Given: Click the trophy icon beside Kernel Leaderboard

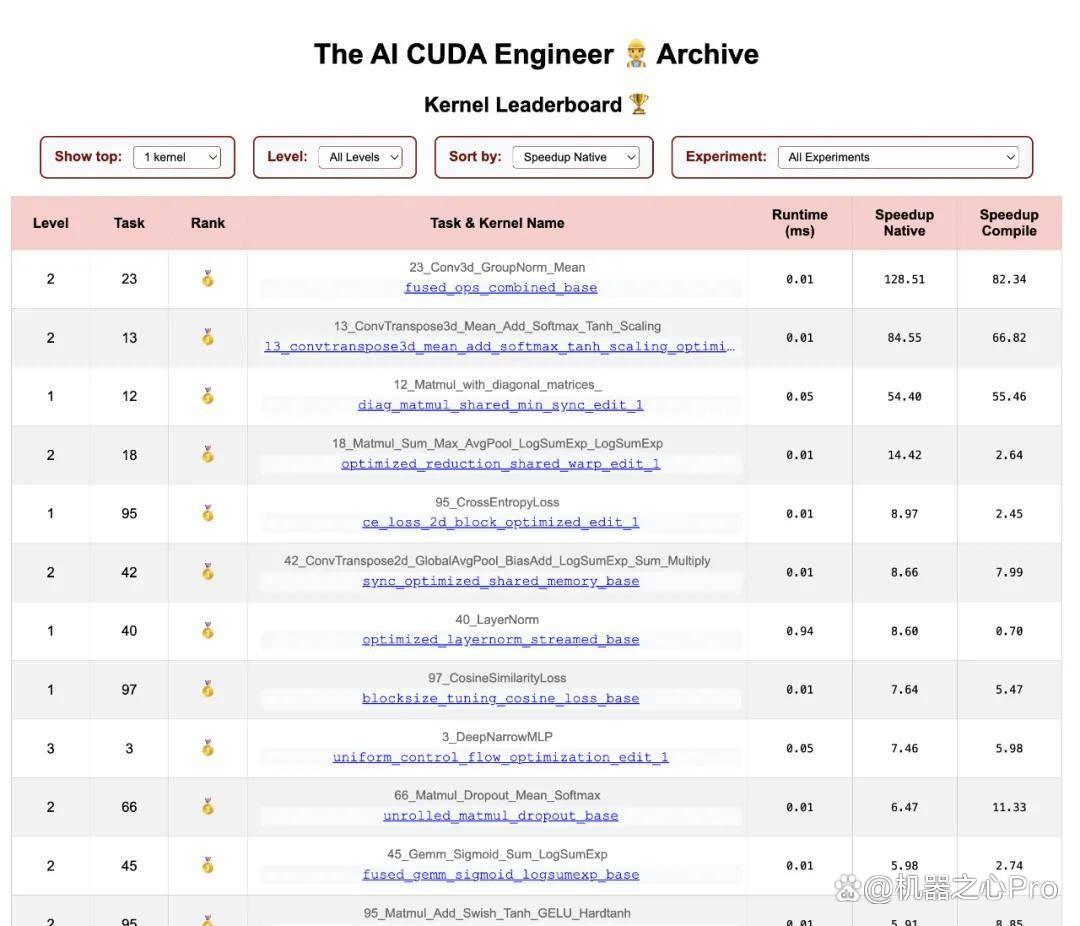Looking at the screenshot, I should pyautogui.click(x=639, y=104).
